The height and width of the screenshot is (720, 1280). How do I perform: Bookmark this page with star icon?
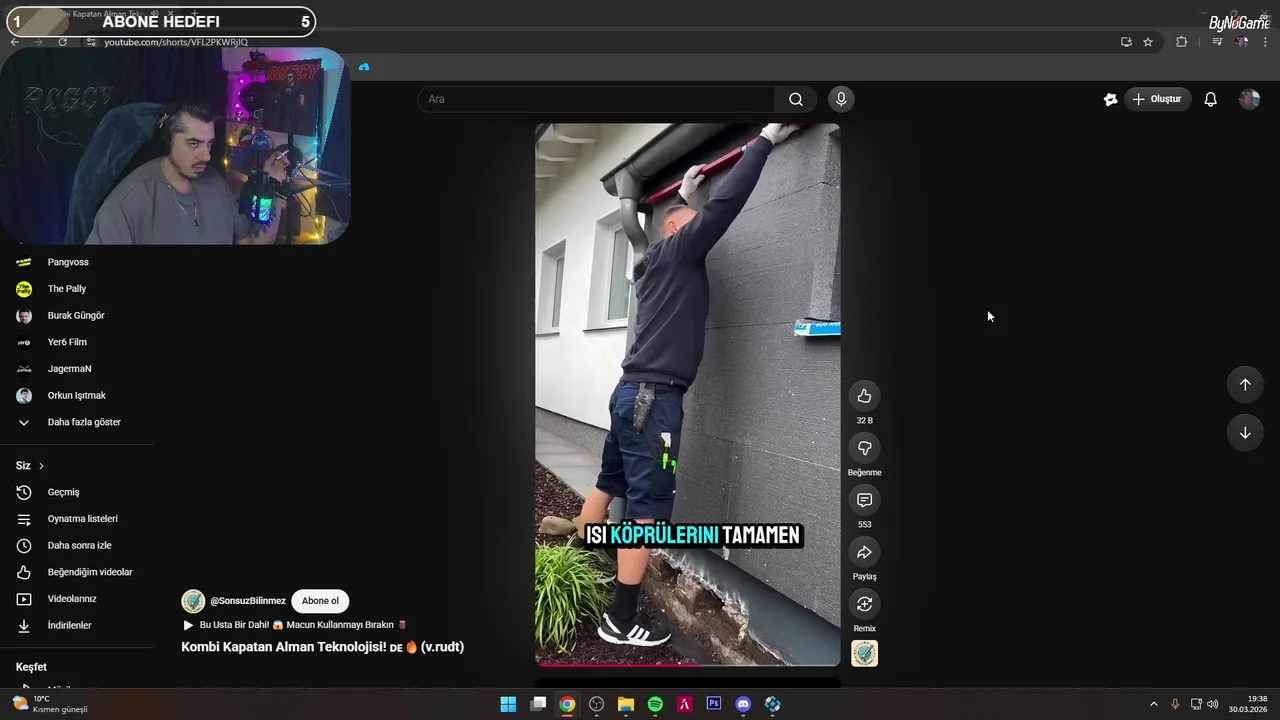pos(1148,42)
